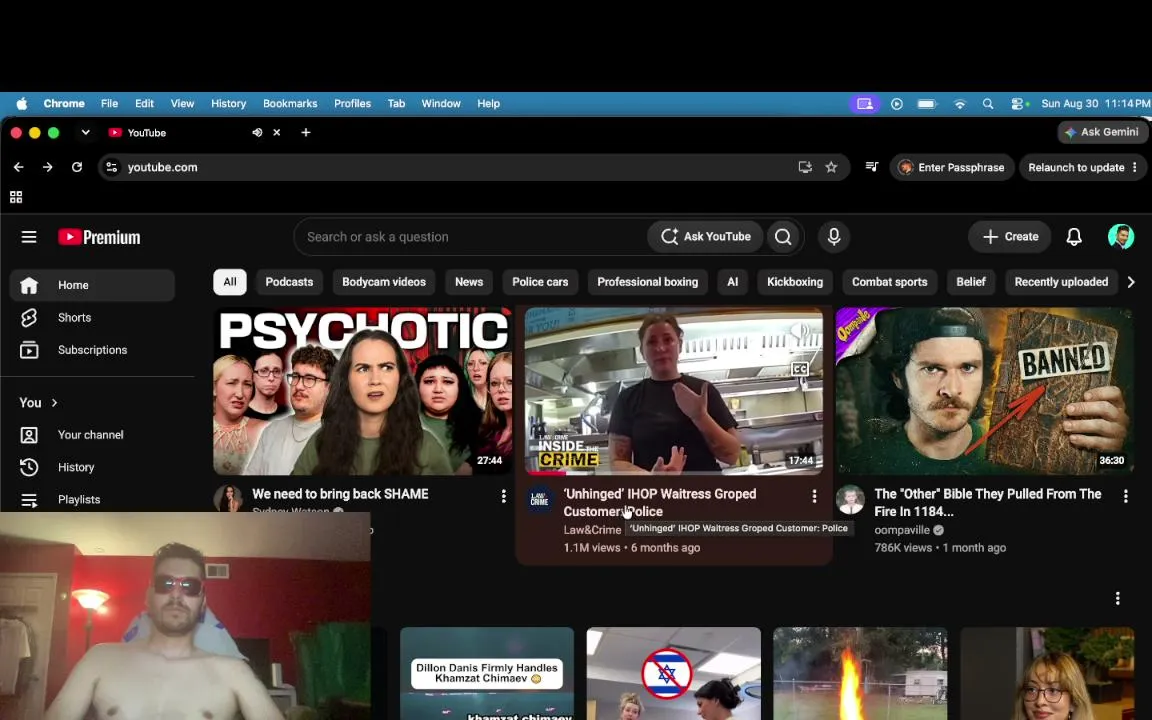Go forward with the browser forward arrow
The image size is (1152, 720).
pyautogui.click(x=48, y=168)
